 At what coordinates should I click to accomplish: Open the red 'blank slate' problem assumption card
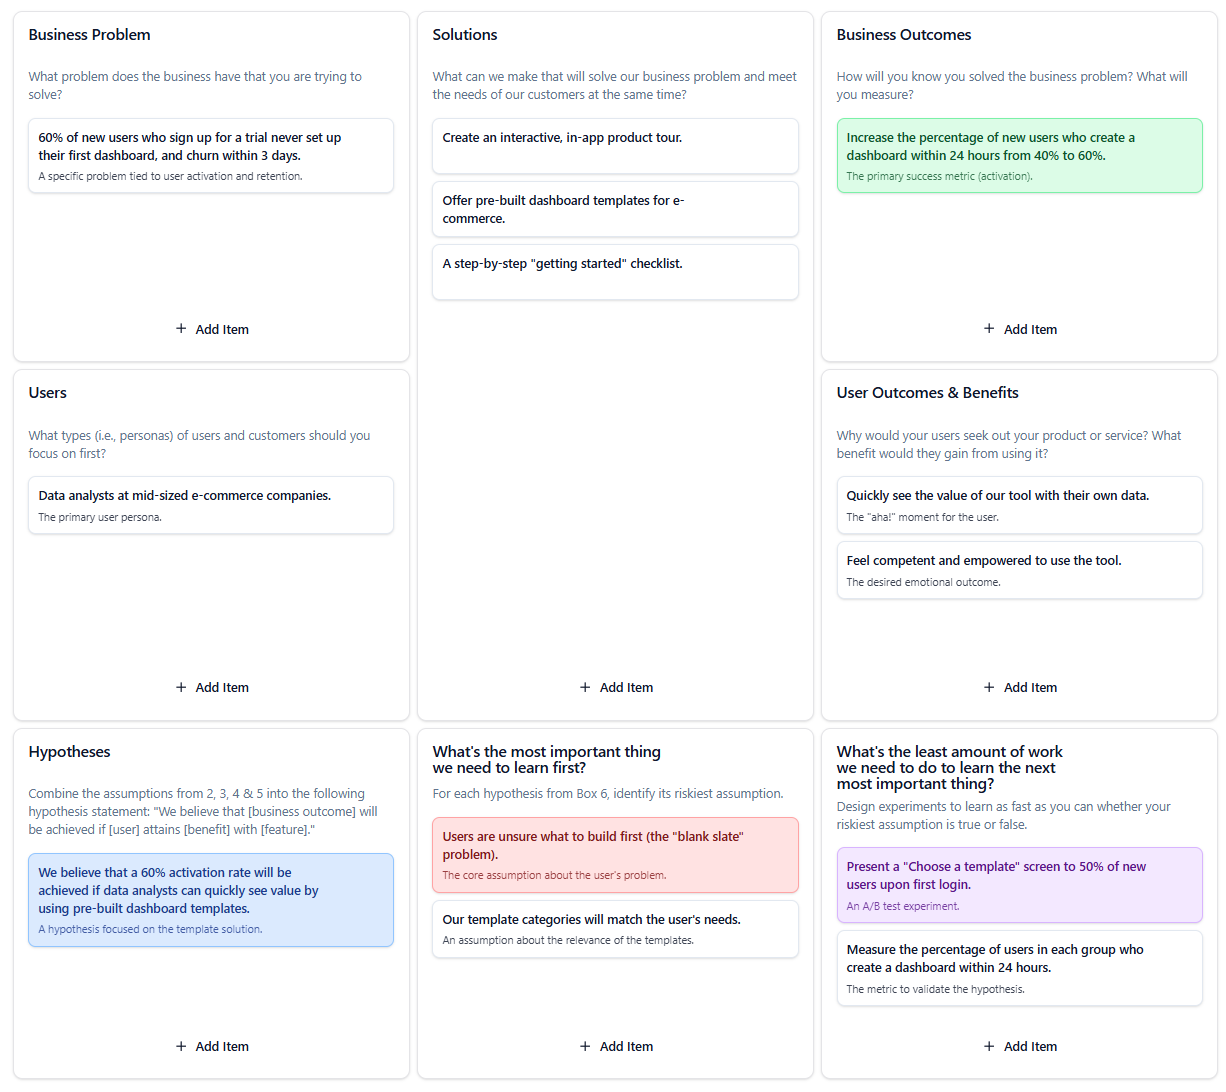pos(615,855)
